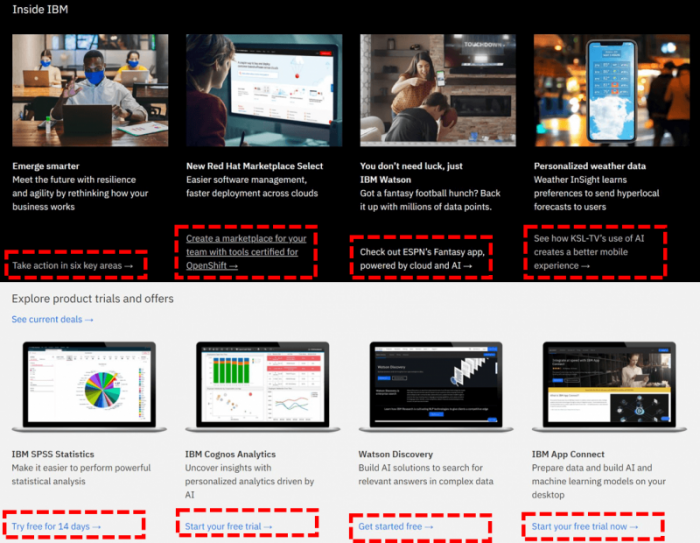Screen dimensions: 700x543
Task: Click 'Try free for 14 days' link
Action: (x=56, y=526)
